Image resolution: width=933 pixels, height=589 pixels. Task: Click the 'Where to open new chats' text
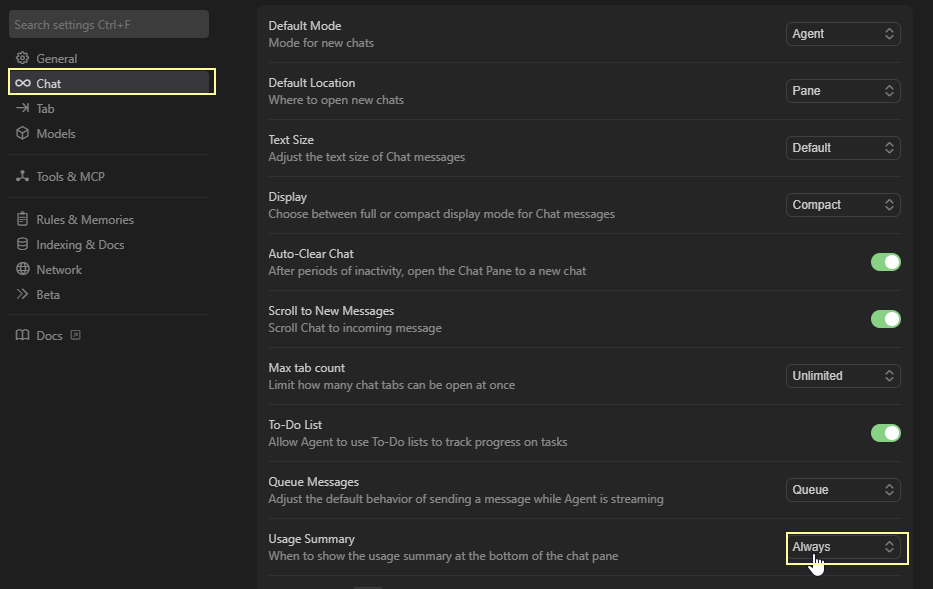pos(336,100)
